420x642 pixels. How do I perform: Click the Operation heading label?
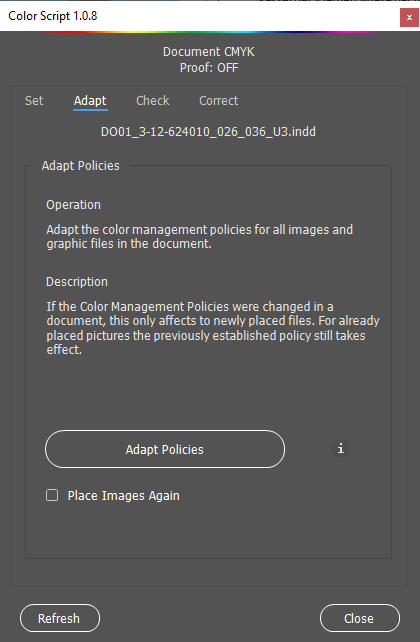(x=73, y=205)
